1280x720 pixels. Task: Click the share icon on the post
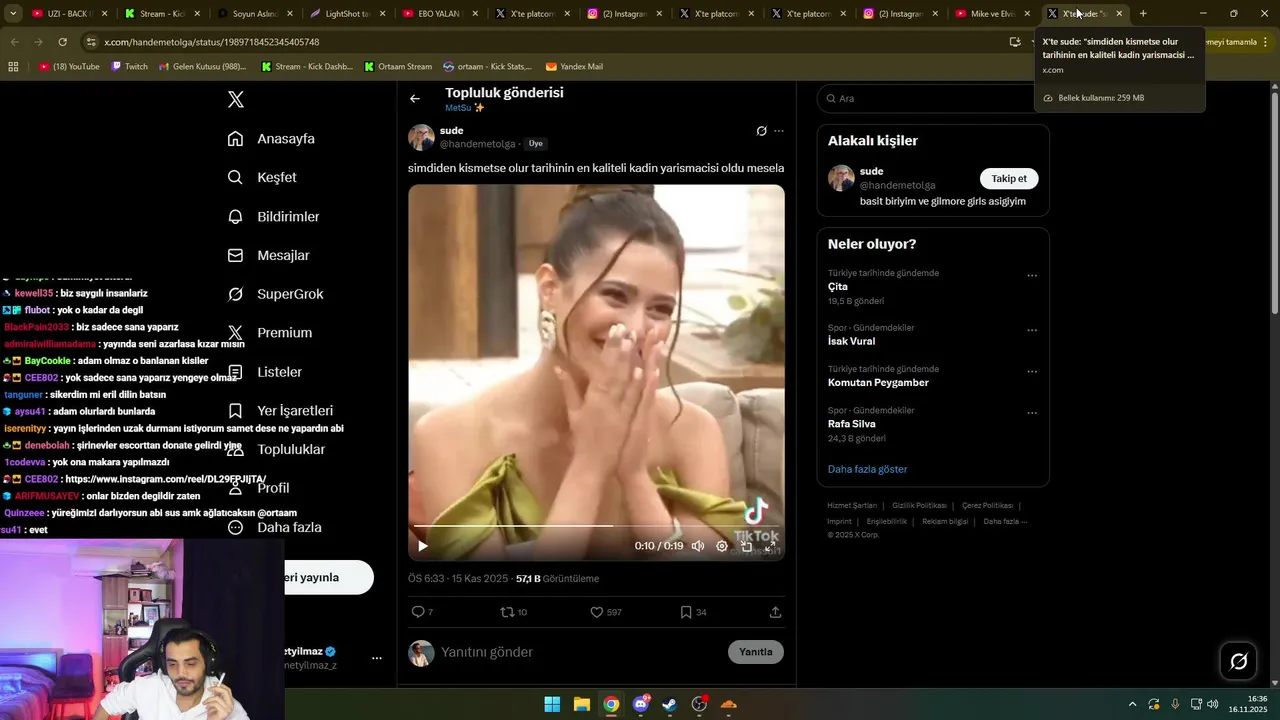click(x=775, y=612)
